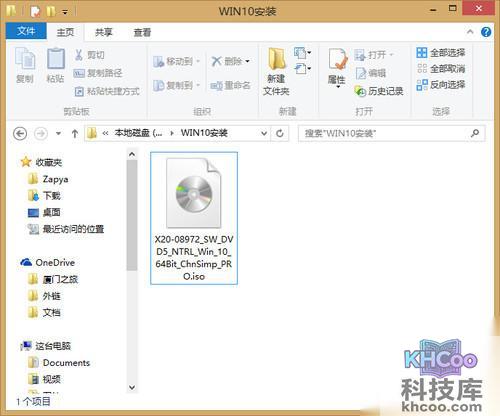Click Select none (全部取消)
This screenshot has height=416, width=500.
click(x=441, y=69)
